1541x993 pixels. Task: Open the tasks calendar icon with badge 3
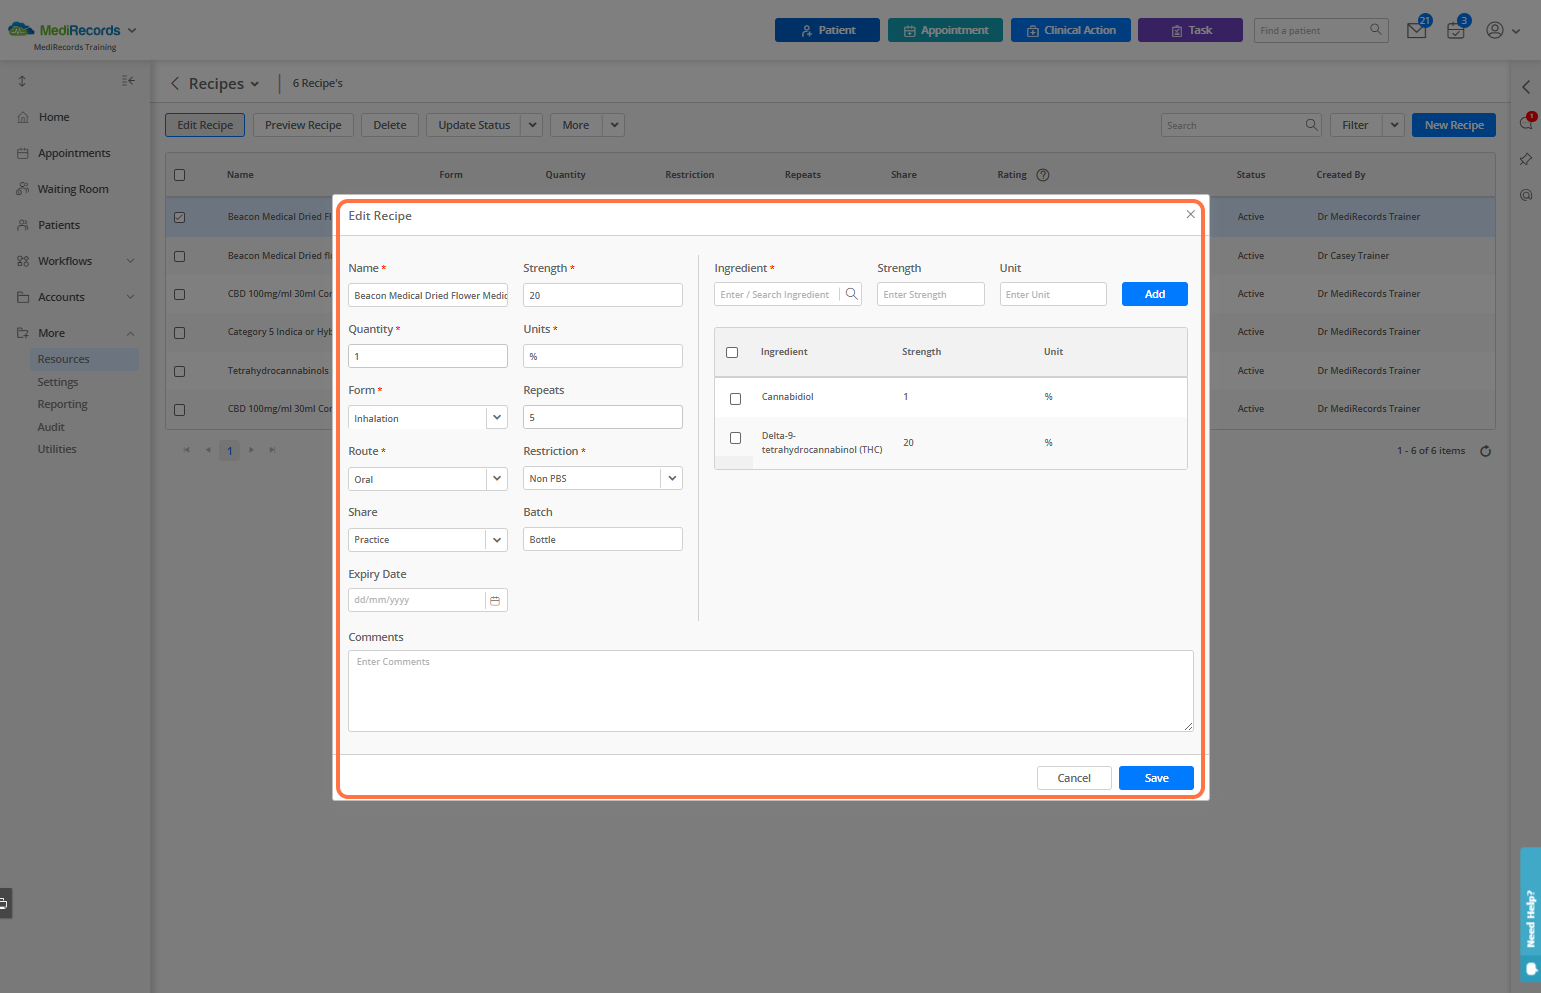1456,30
